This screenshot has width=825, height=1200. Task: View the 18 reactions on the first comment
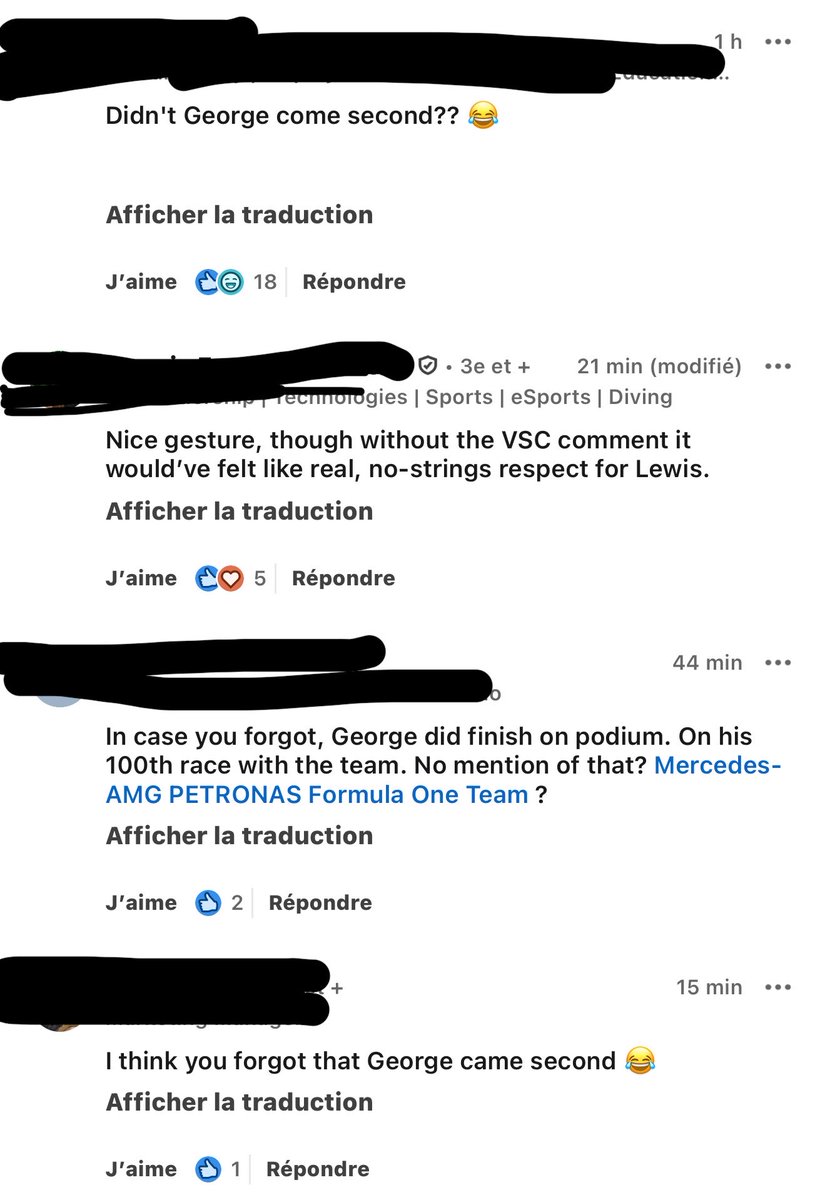(x=236, y=282)
